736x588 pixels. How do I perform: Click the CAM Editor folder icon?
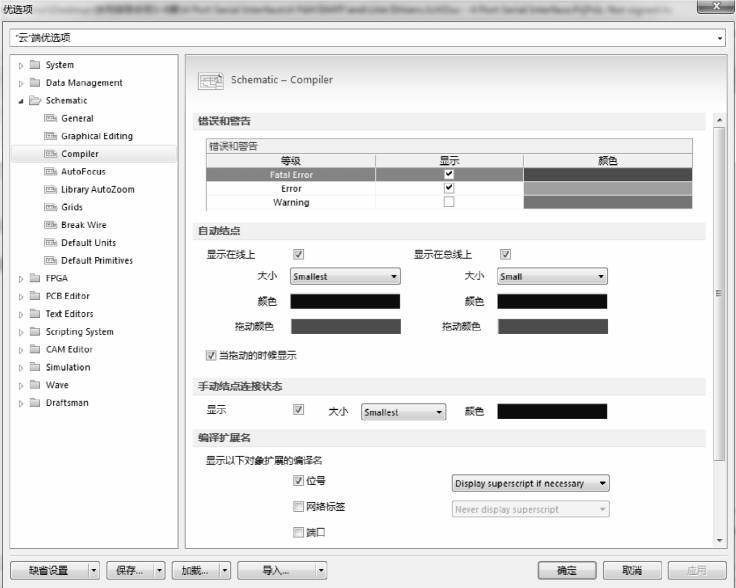click(x=35, y=349)
